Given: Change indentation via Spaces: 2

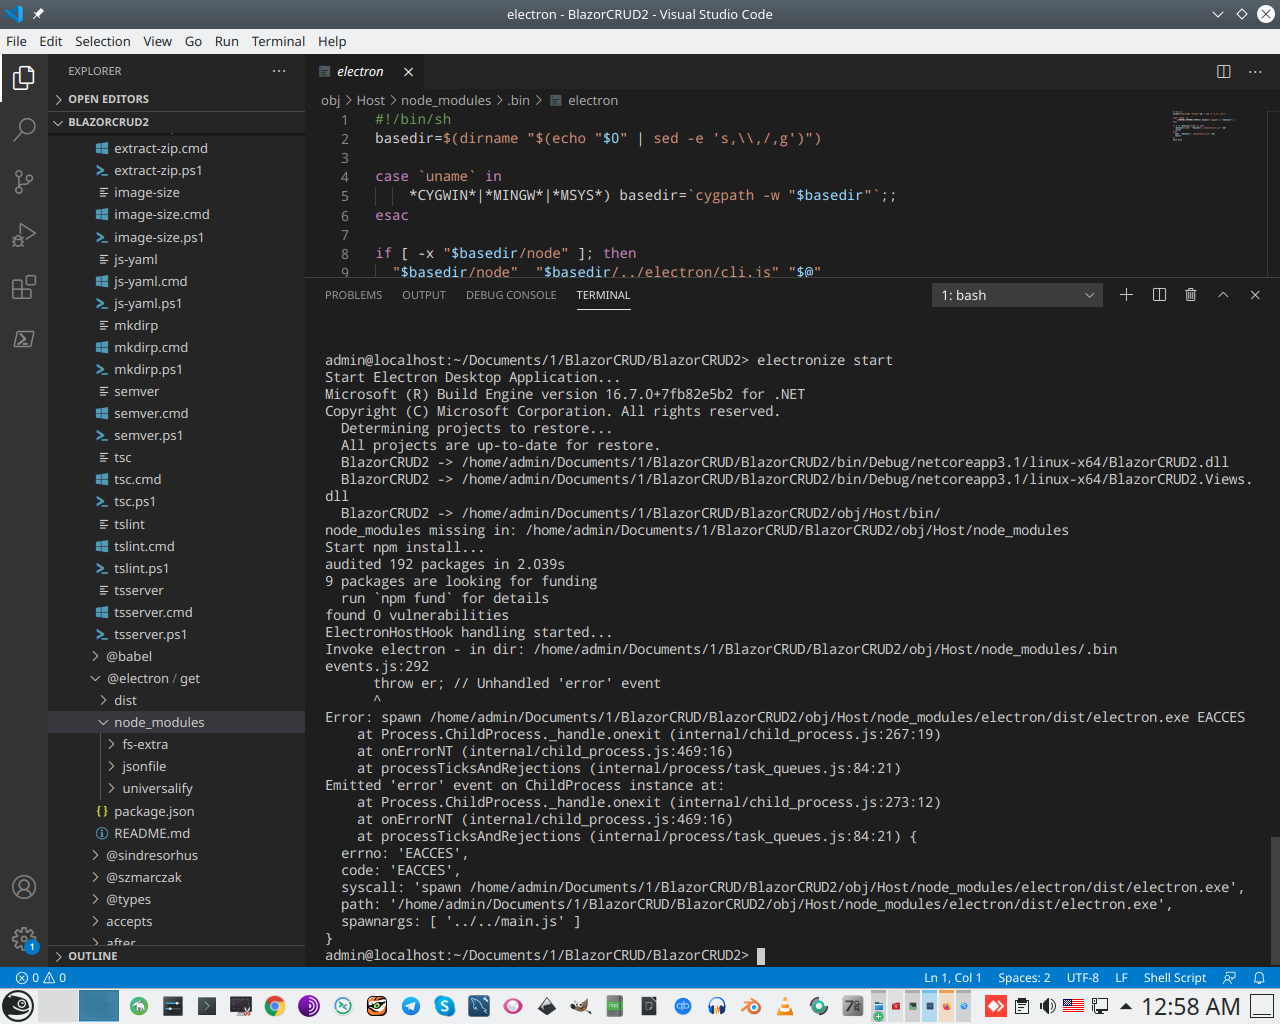Looking at the screenshot, I should (1024, 978).
